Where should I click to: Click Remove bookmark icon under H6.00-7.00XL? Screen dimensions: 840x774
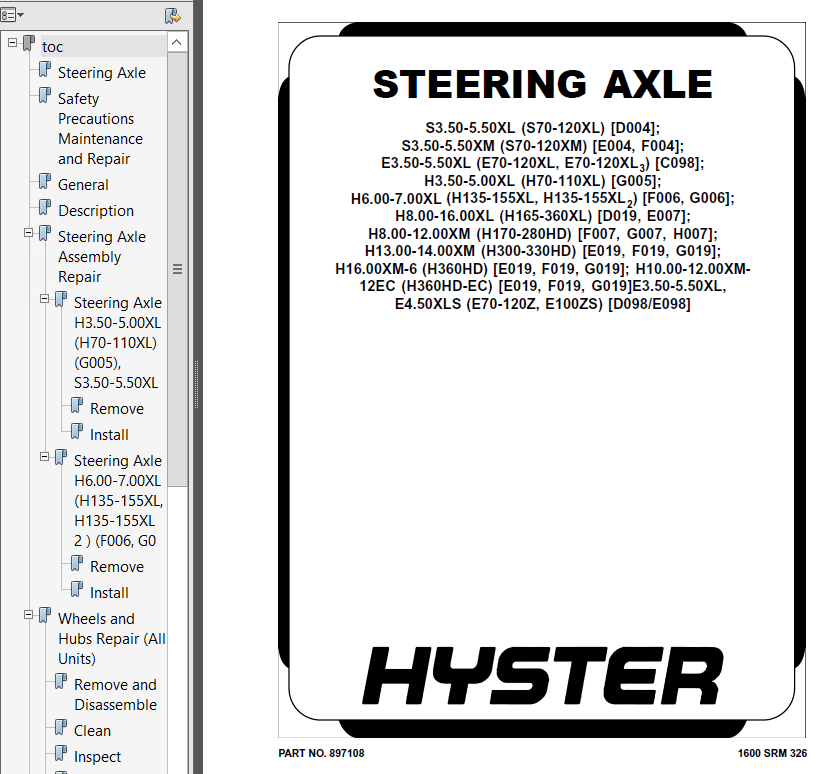(77, 563)
